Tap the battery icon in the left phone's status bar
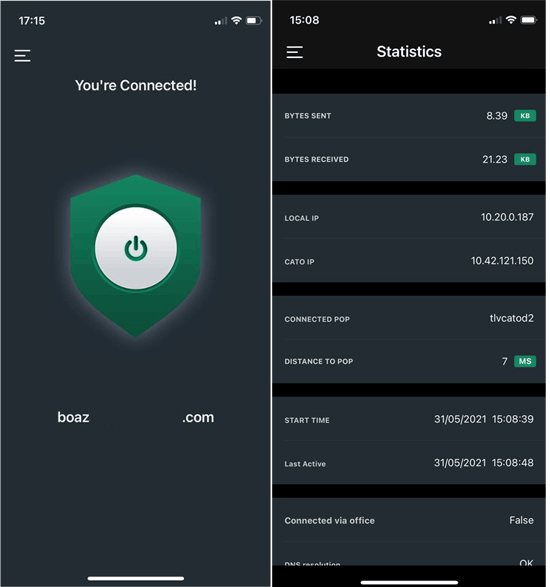Image resolution: width=550 pixels, height=587 pixels. (x=253, y=20)
